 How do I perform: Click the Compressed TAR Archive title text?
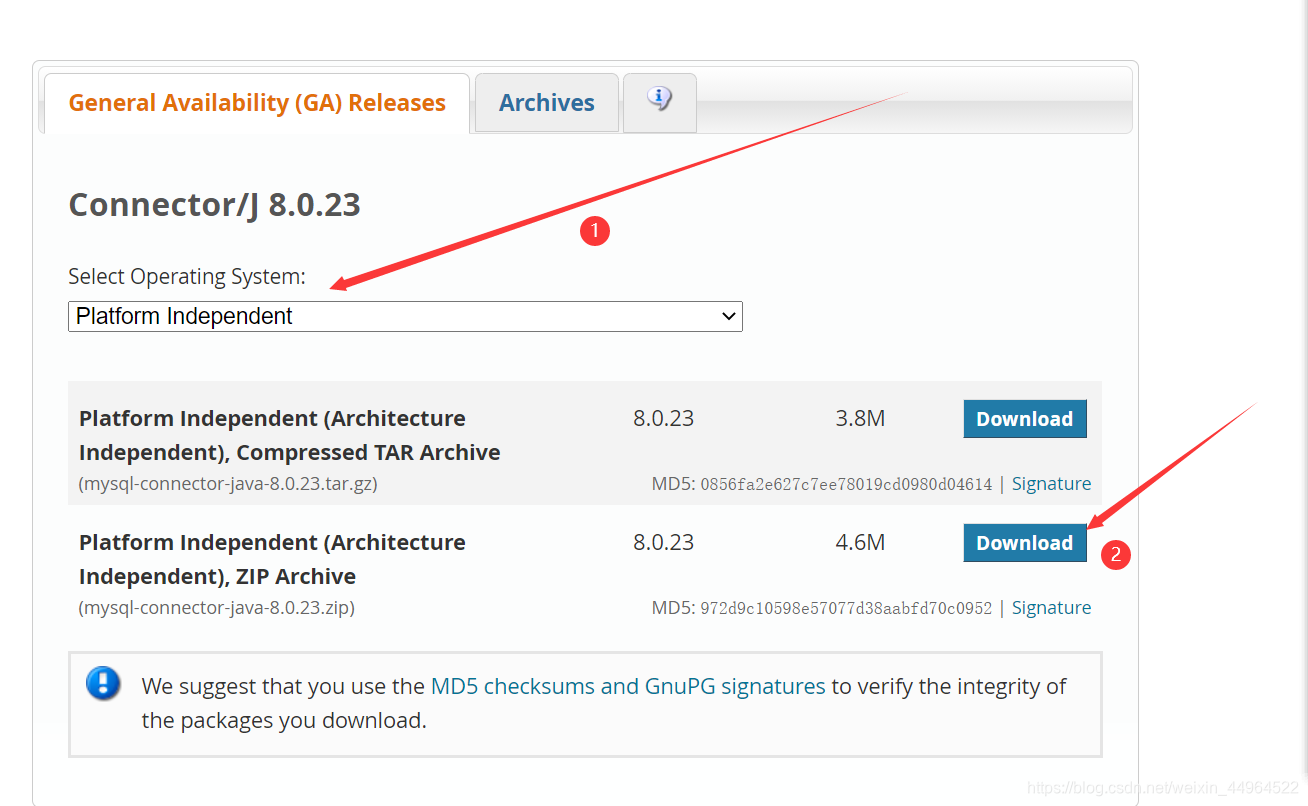tap(290, 435)
